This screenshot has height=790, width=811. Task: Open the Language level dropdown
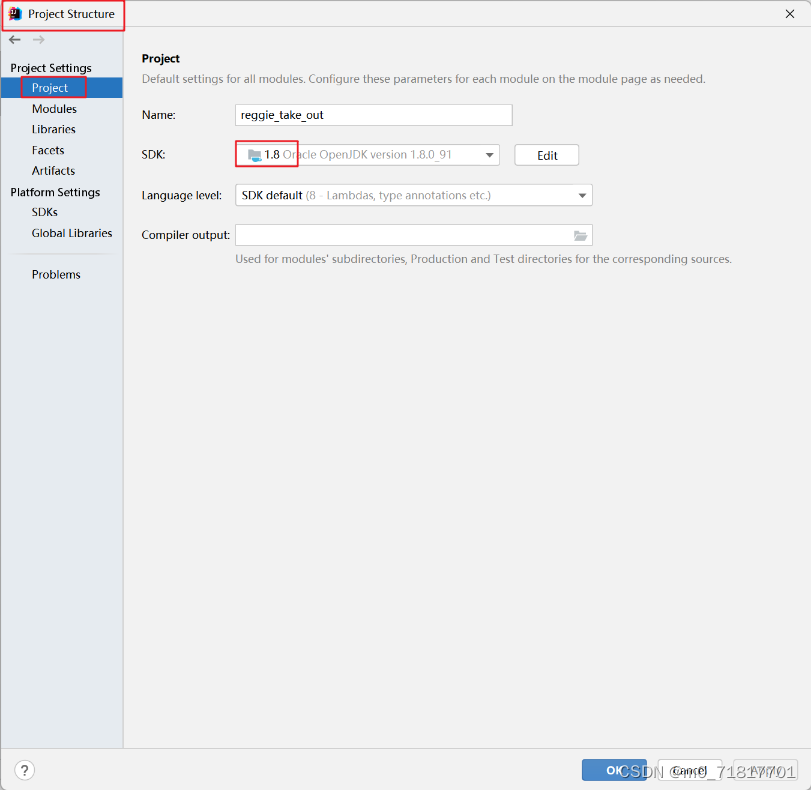click(582, 195)
